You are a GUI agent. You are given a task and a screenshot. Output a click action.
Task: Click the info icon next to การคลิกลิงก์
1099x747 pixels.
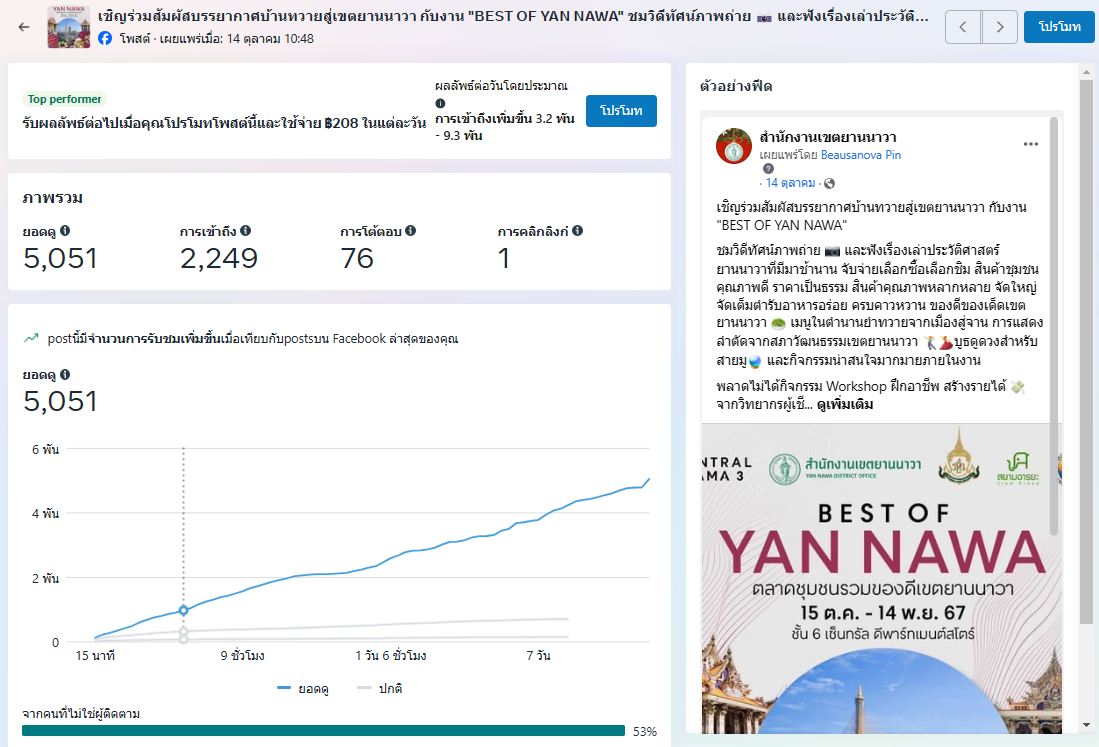pyautogui.click(x=577, y=231)
